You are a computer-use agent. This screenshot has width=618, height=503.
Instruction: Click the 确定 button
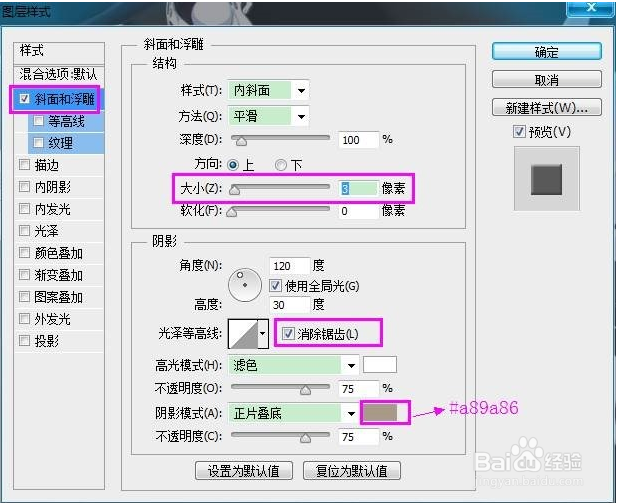coord(546,52)
